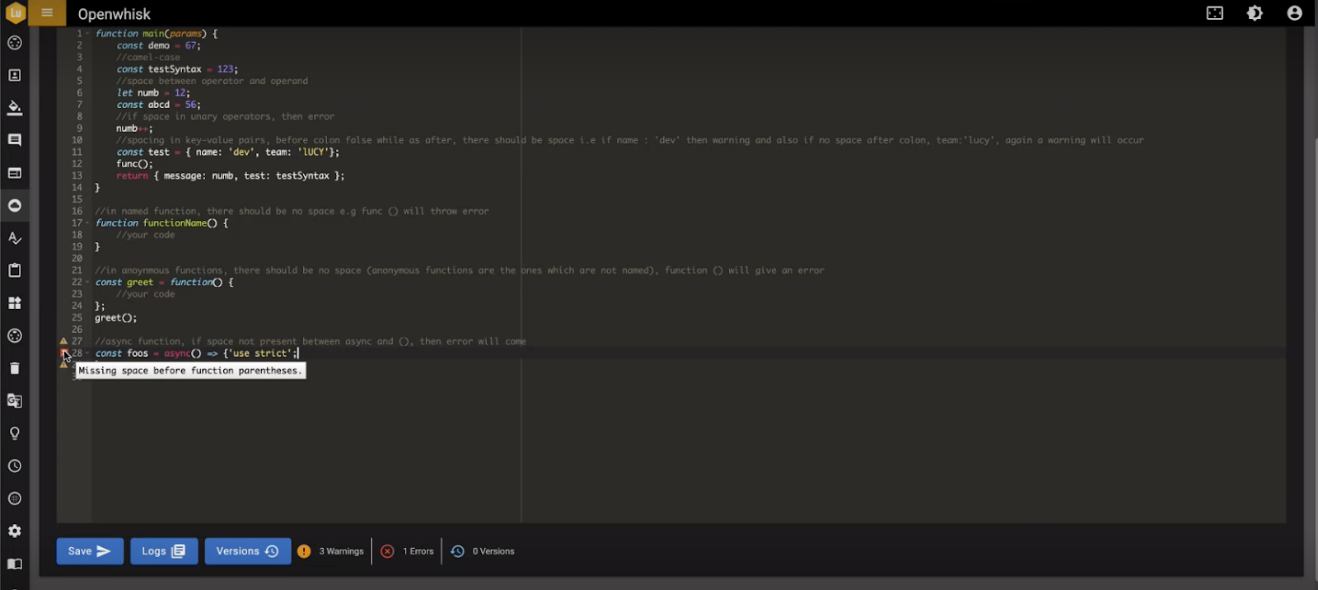Open the lightbulb sidebar icon
Screen dimensions: 1318x590
pos(14,433)
